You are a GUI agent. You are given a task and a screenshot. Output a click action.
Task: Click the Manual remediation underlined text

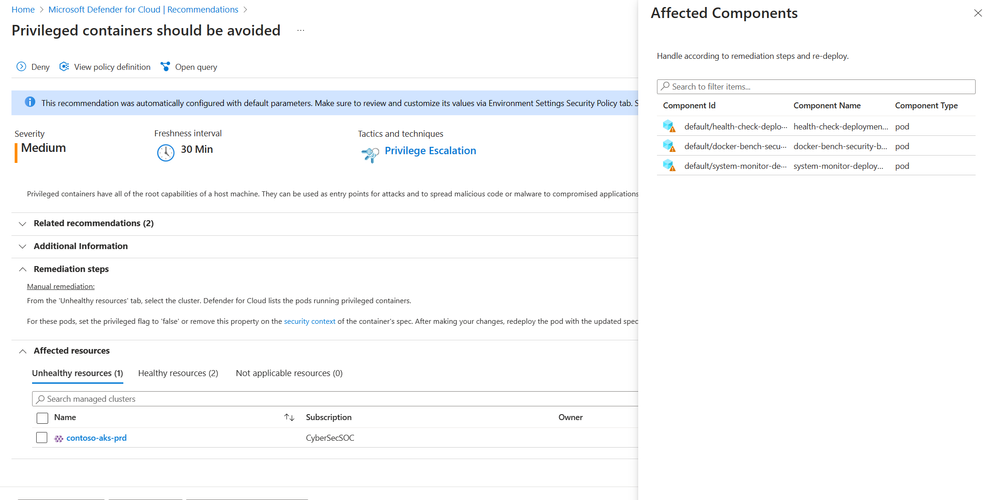61,287
